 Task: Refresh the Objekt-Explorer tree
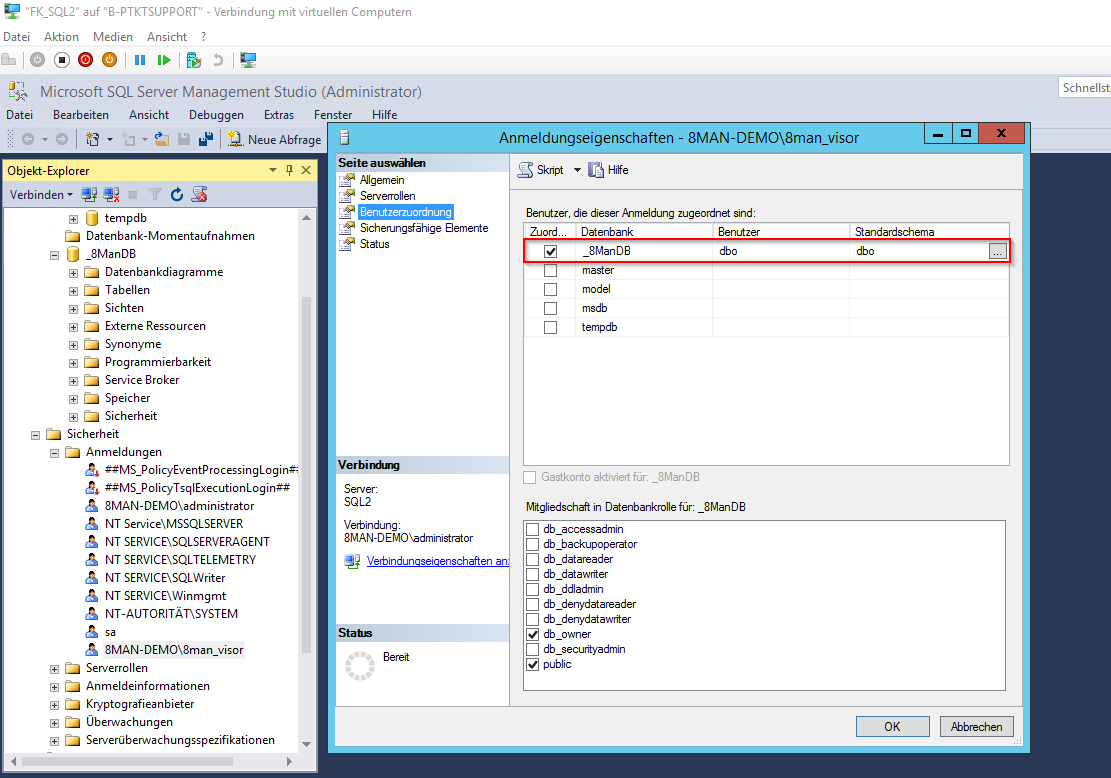coord(177,194)
